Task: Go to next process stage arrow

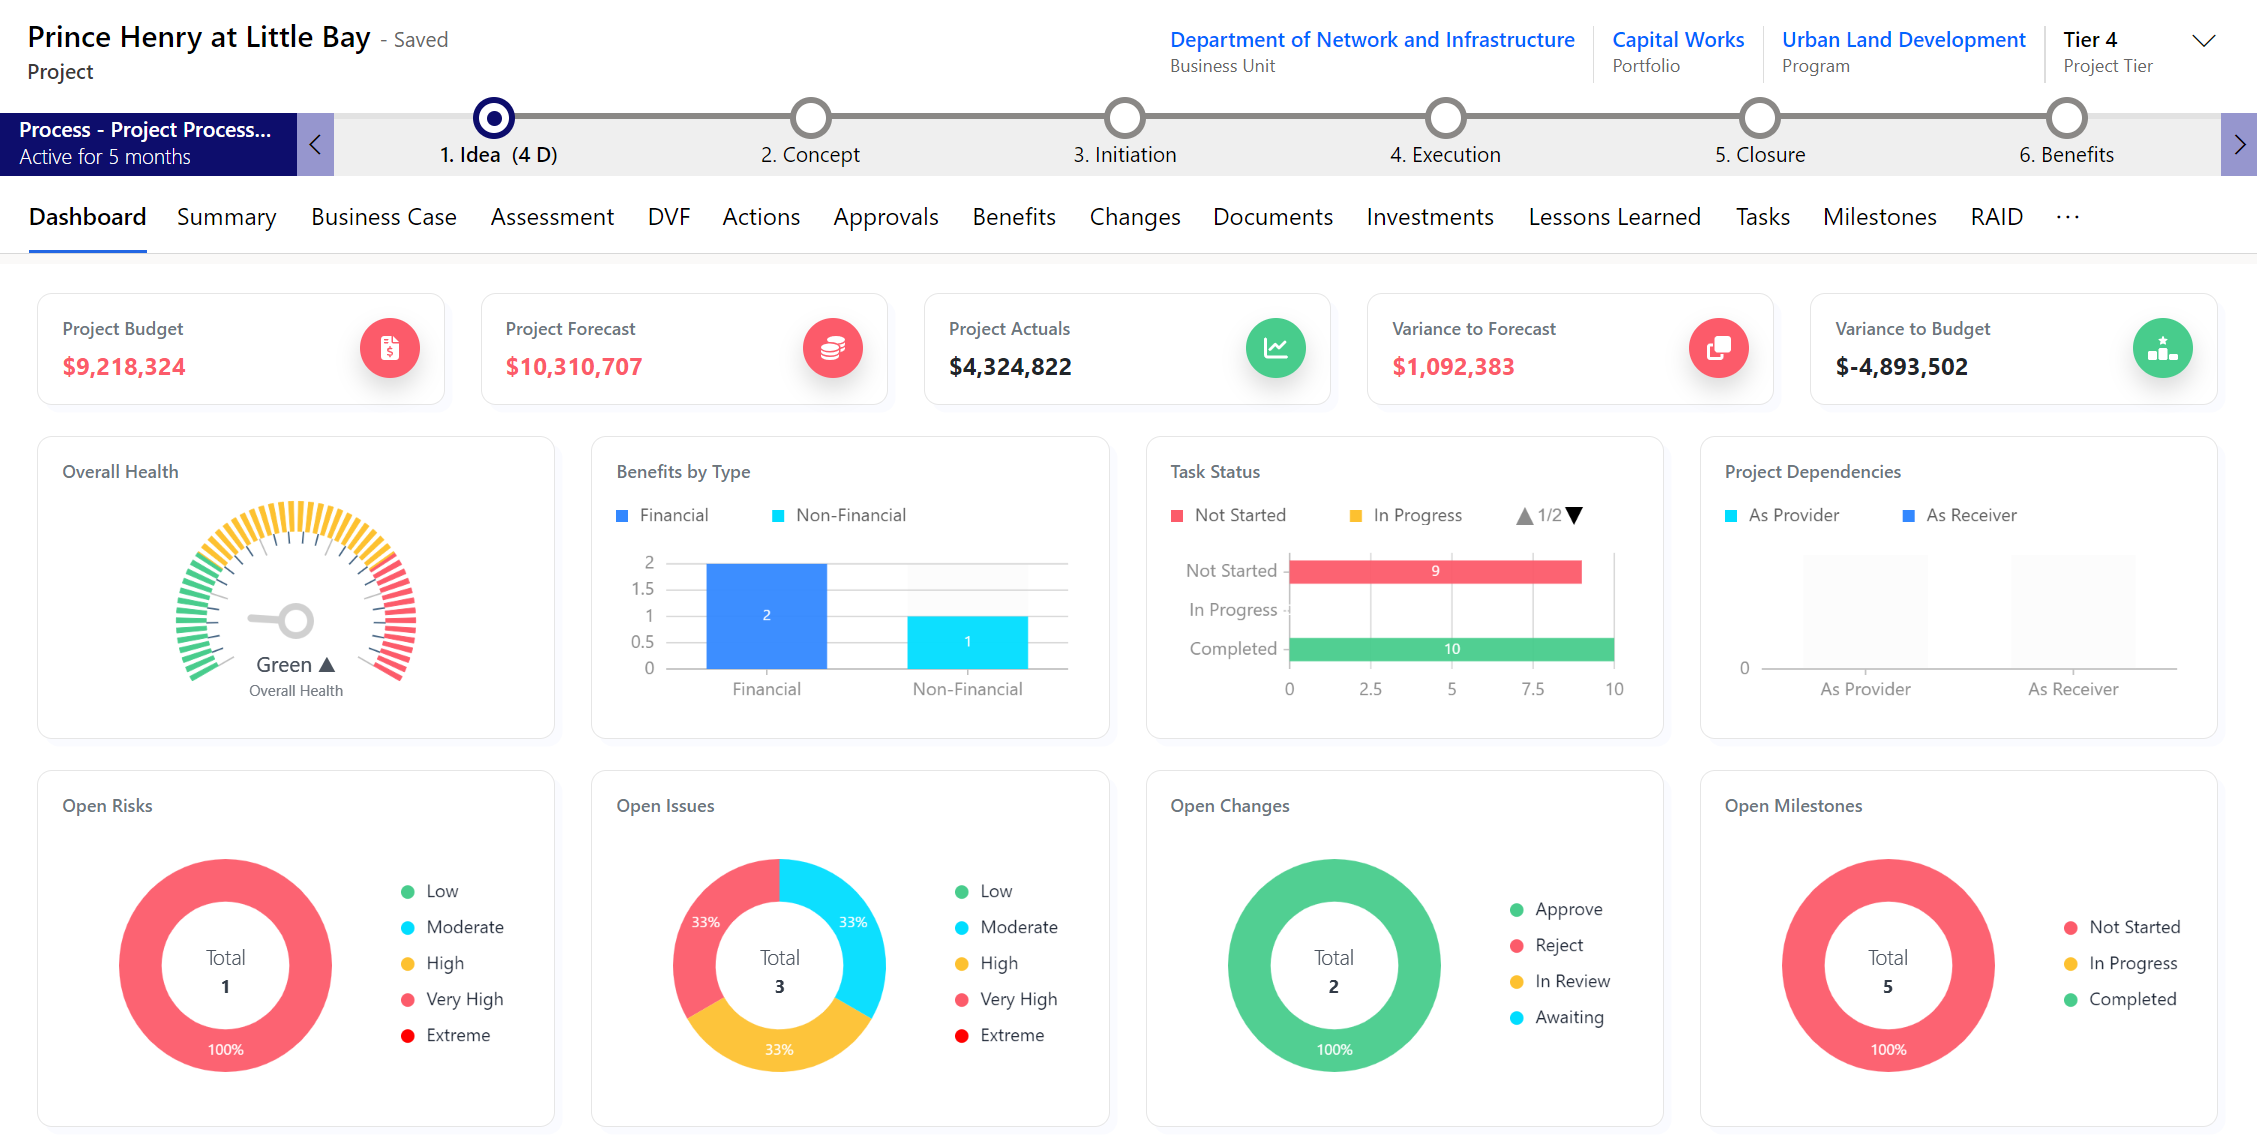Action: point(2239,145)
